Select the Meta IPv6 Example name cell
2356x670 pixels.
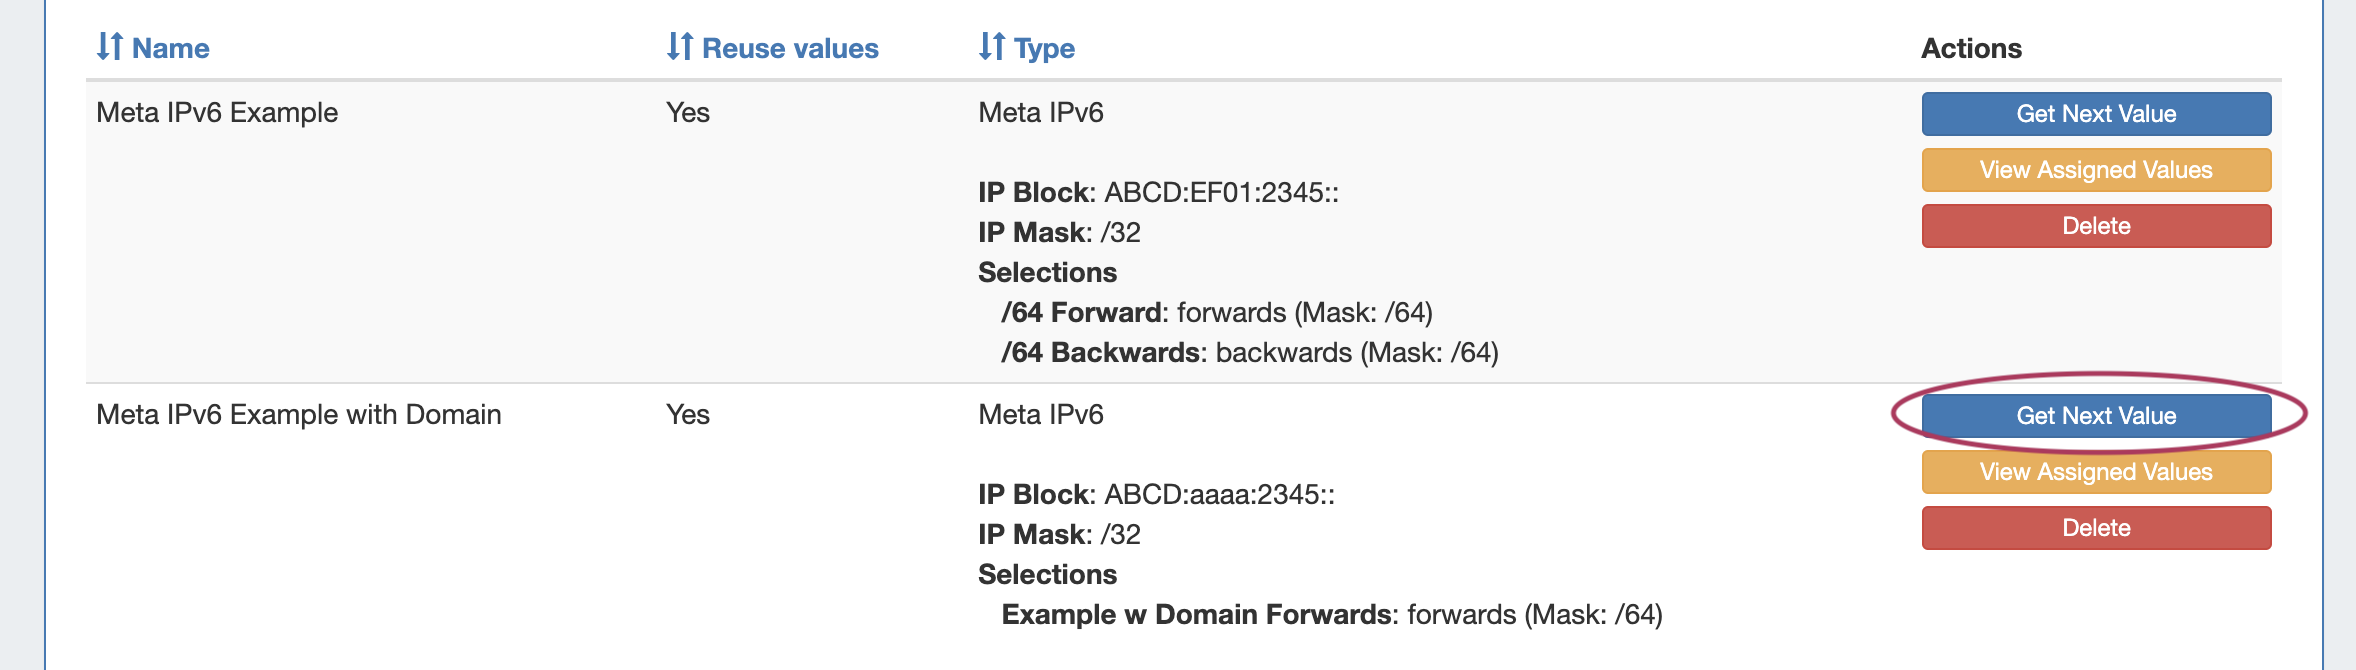[x=217, y=113]
